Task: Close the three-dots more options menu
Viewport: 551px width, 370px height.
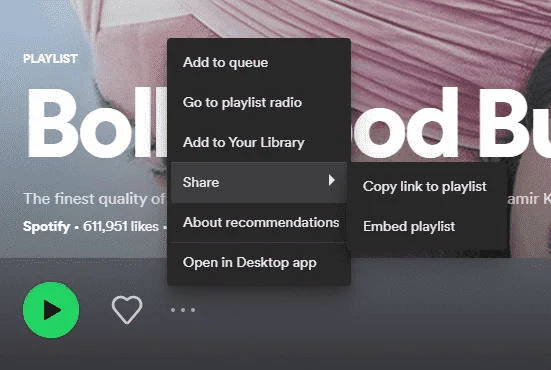Action: [x=183, y=310]
